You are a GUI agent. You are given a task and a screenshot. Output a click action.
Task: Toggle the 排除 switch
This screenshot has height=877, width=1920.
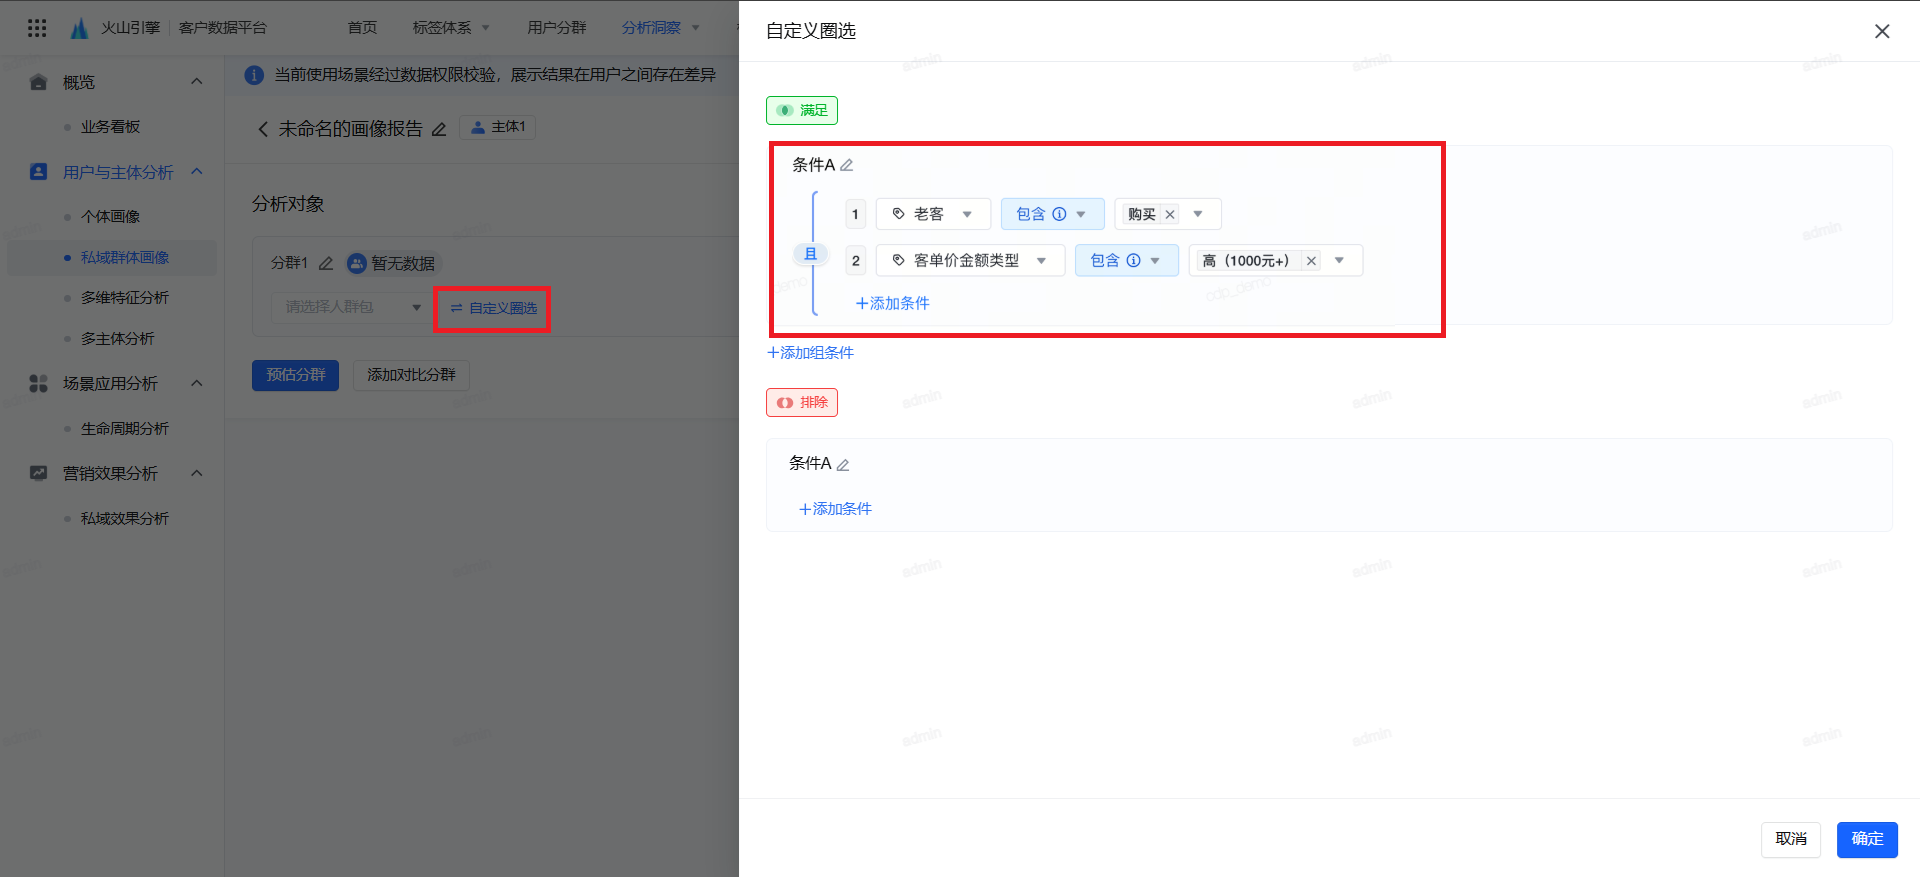point(802,402)
